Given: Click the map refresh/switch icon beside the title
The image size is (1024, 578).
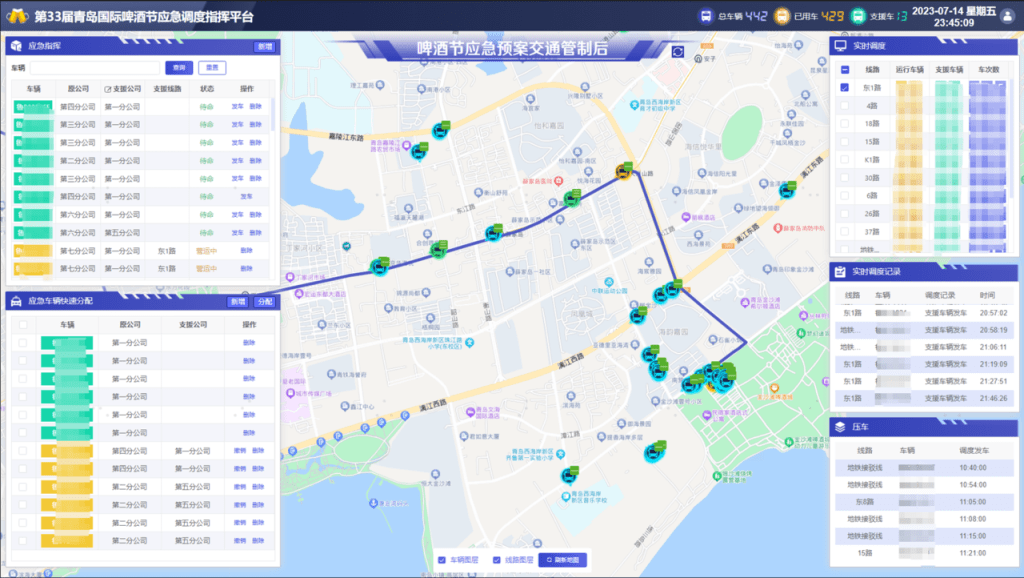Looking at the screenshot, I should coord(679,52).
